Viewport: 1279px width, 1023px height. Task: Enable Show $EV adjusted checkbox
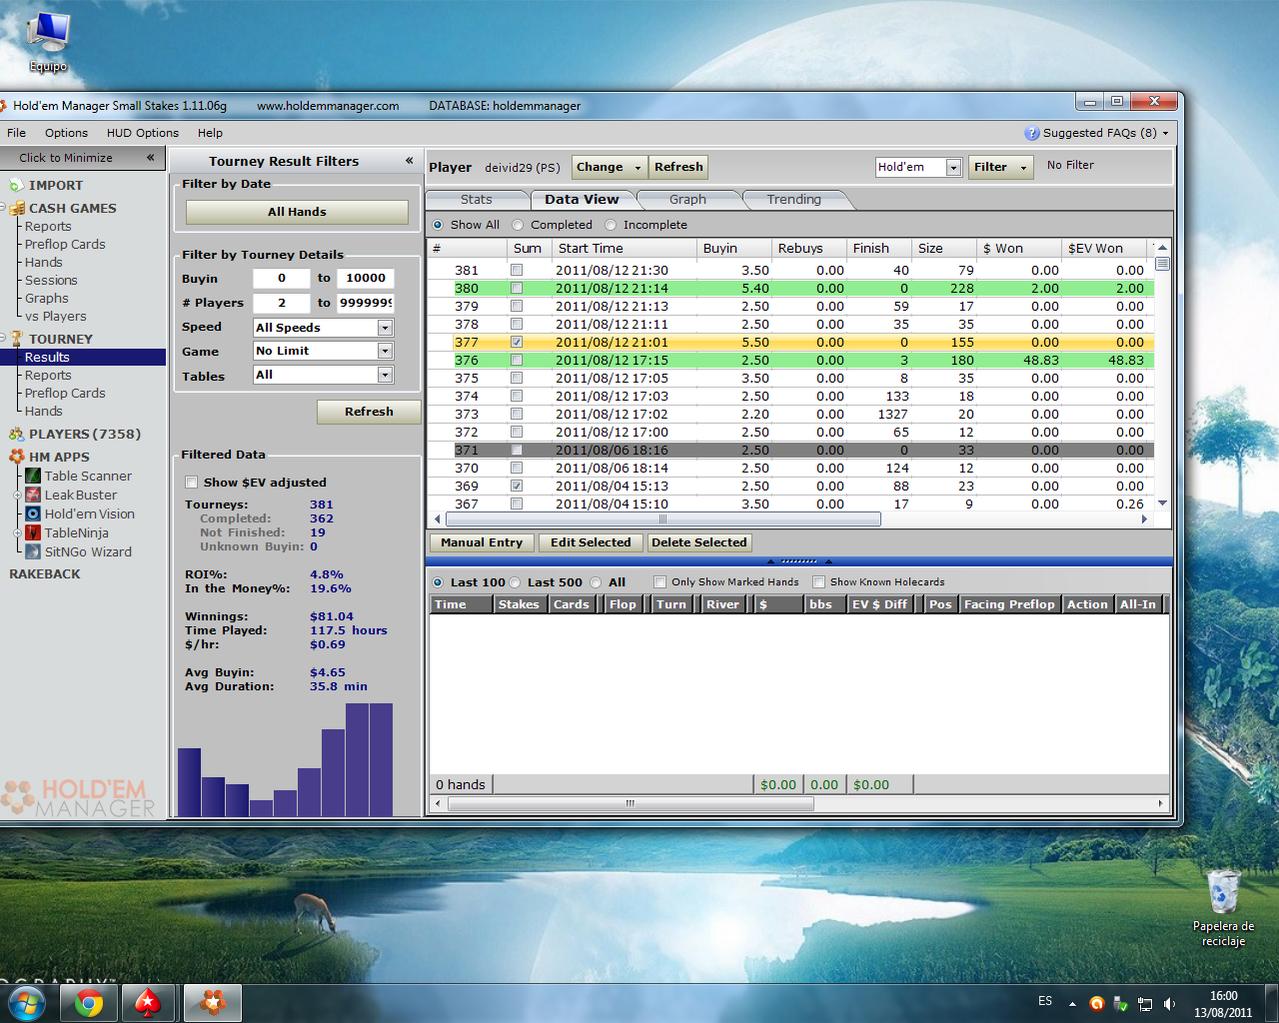pos(192,482)
